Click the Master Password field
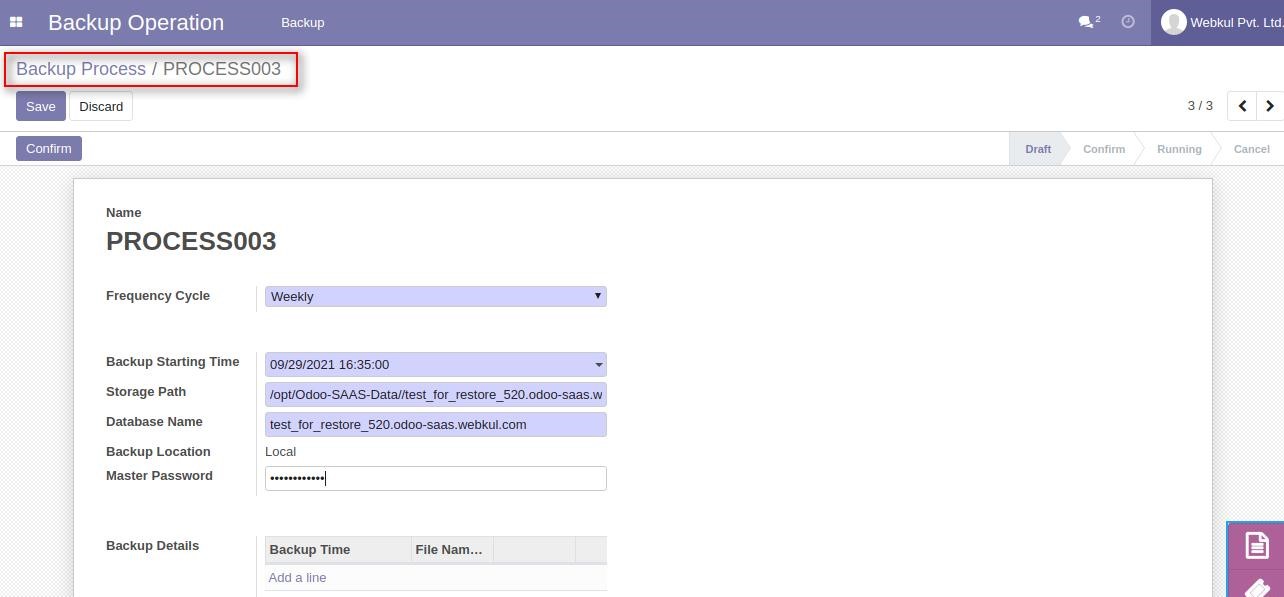The image size is (1284, 597). [x=436, y=478]
